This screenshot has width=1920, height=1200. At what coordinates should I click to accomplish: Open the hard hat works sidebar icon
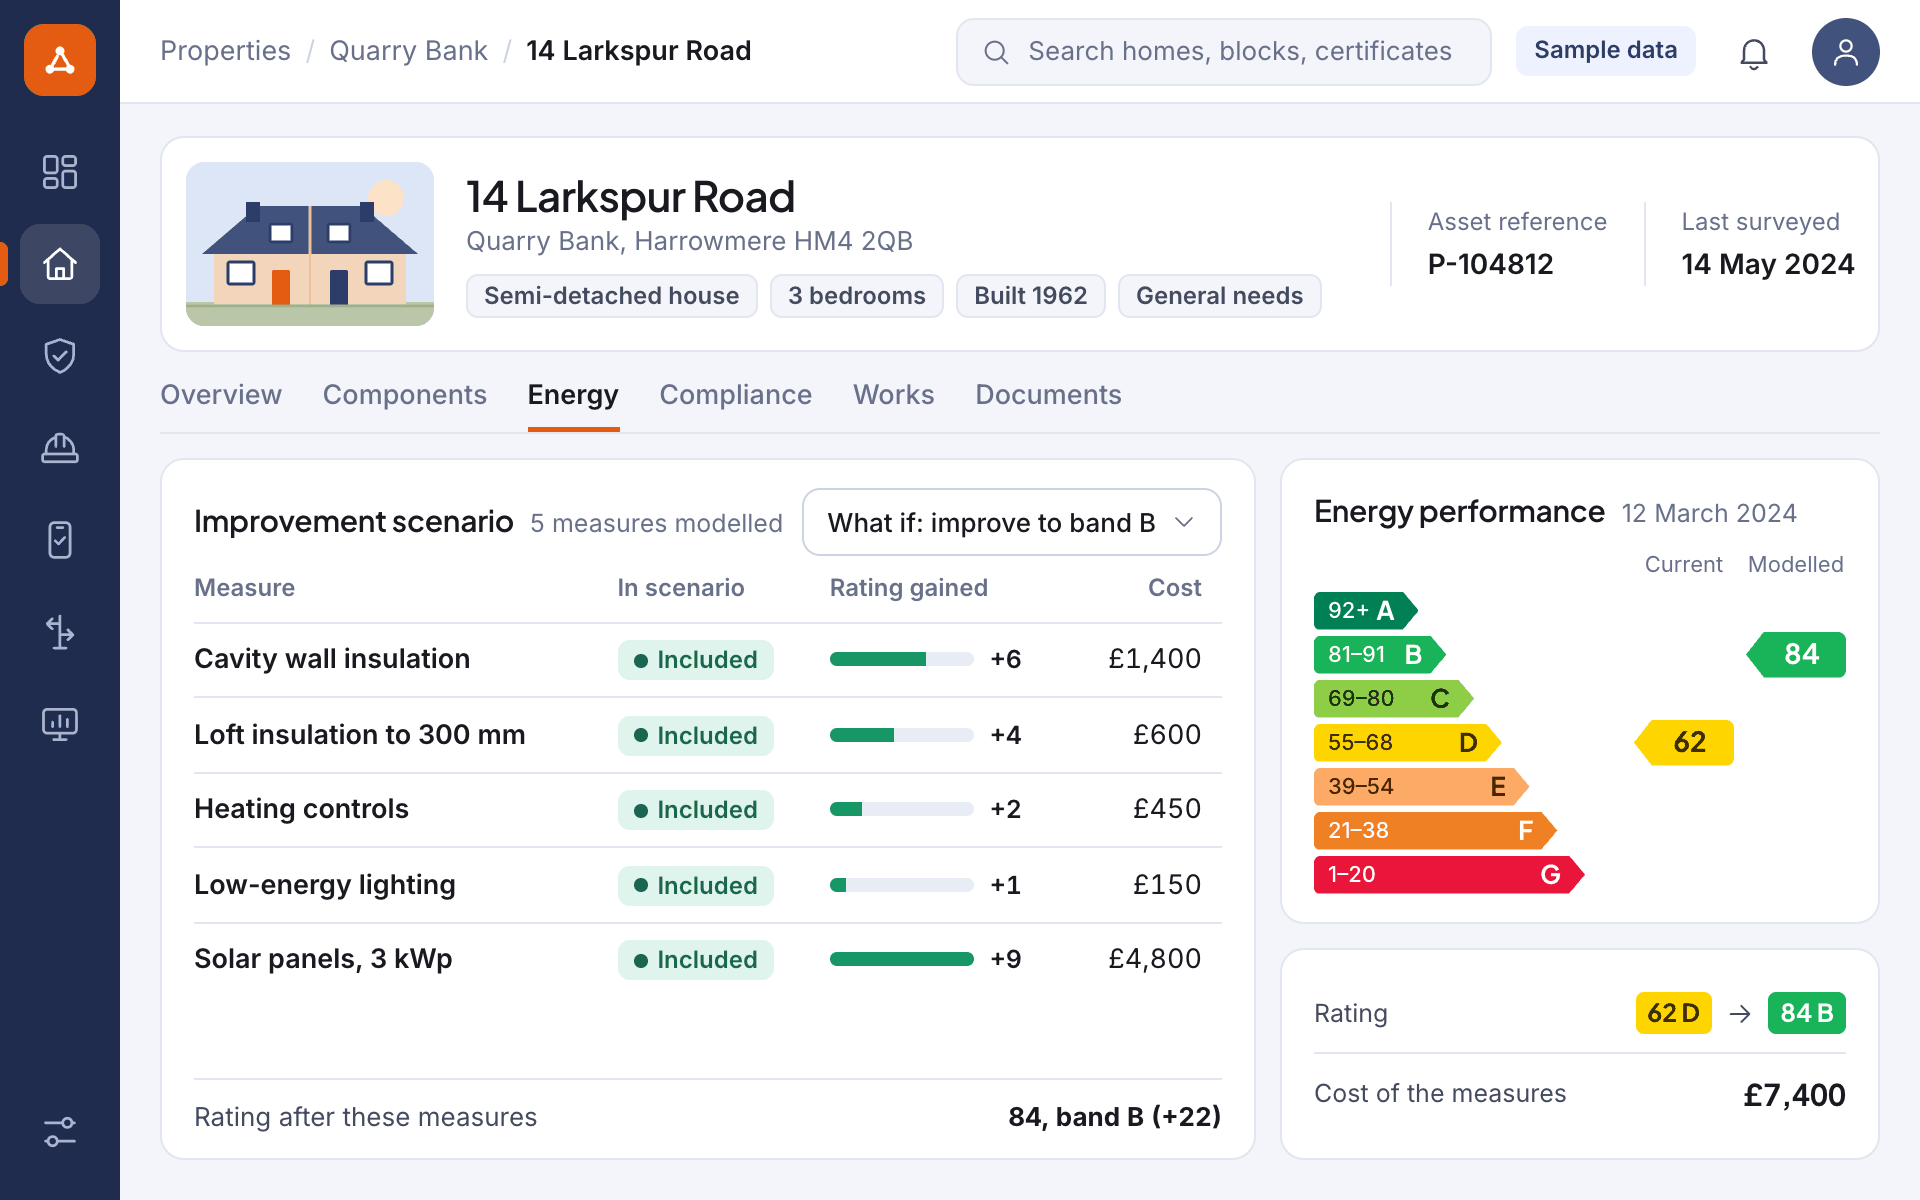coord(60,448)
